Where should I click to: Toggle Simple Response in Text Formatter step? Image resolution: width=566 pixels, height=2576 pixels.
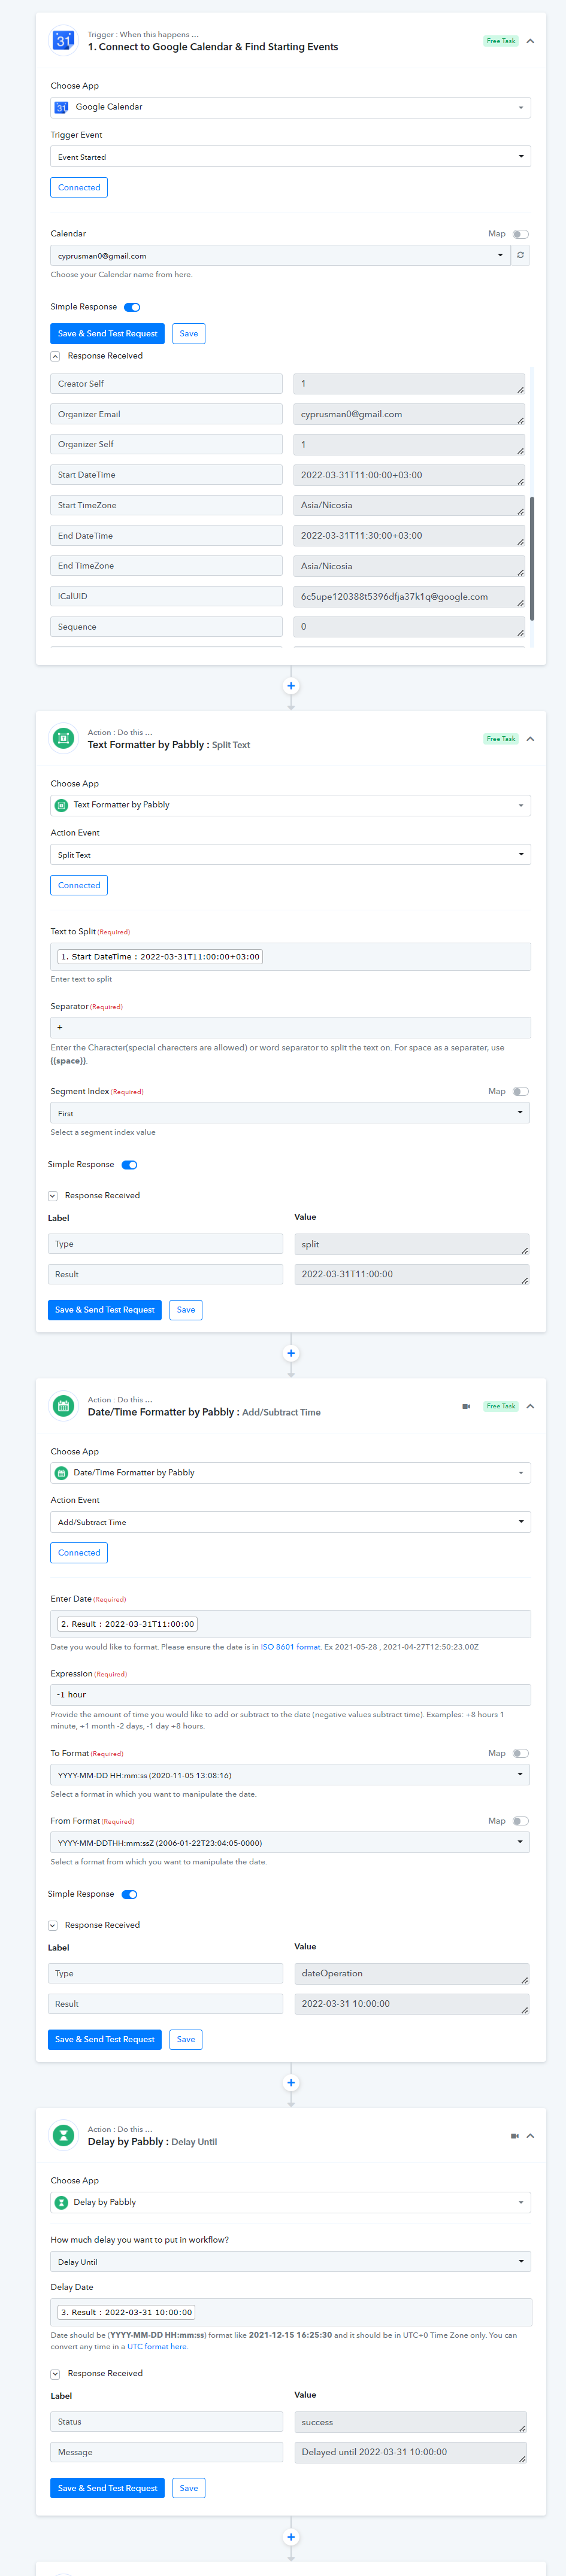point(129,1165)
